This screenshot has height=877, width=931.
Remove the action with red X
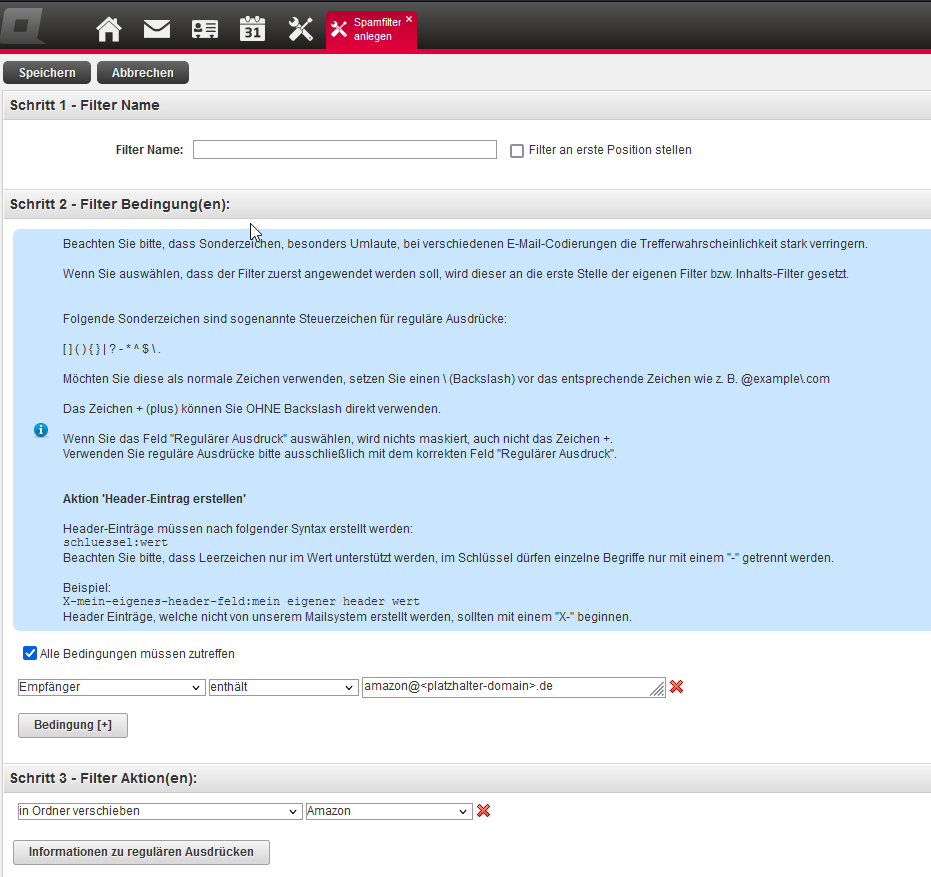483,811
